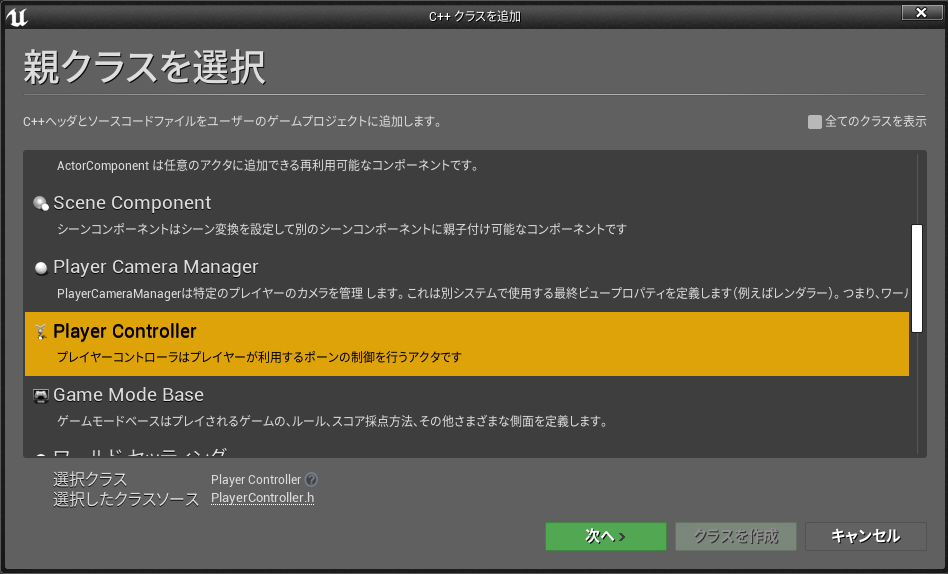Image resolution: width=948 pixels, height=574 pixels.
Task: Click the Player Camera Manager sphere icon
Action: (x=41, y=268)
